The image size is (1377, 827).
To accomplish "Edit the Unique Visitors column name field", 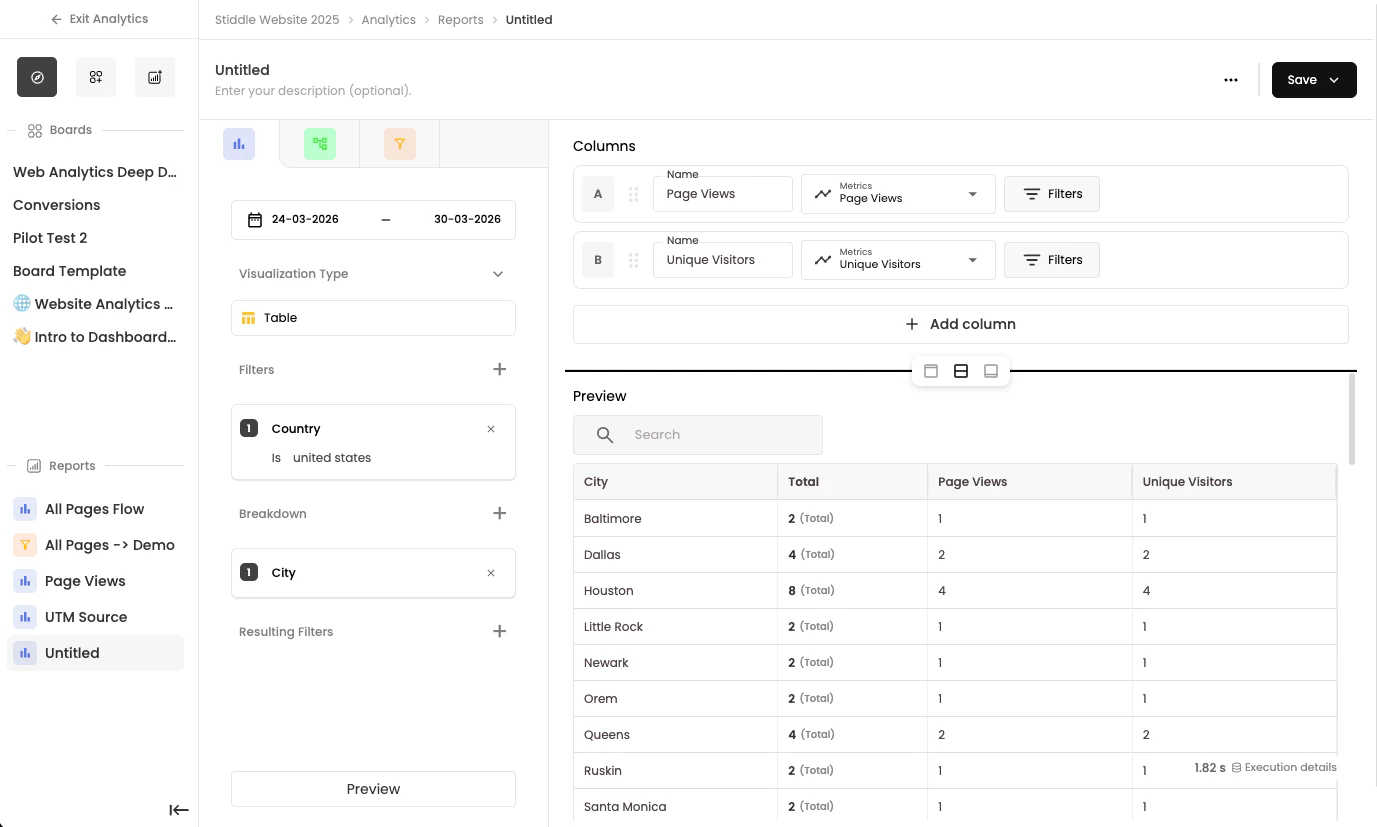I will [x=723, y=260].
